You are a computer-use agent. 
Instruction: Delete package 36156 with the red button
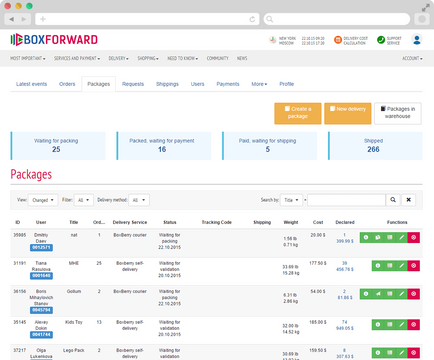coord(414,294)
